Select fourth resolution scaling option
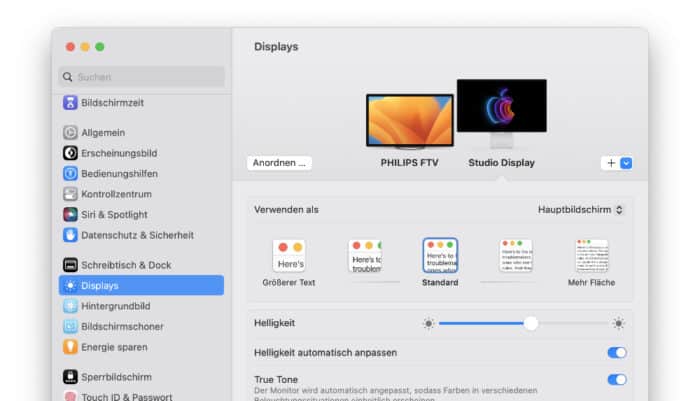This screenshot has width=700, height=401. point(516,255)
